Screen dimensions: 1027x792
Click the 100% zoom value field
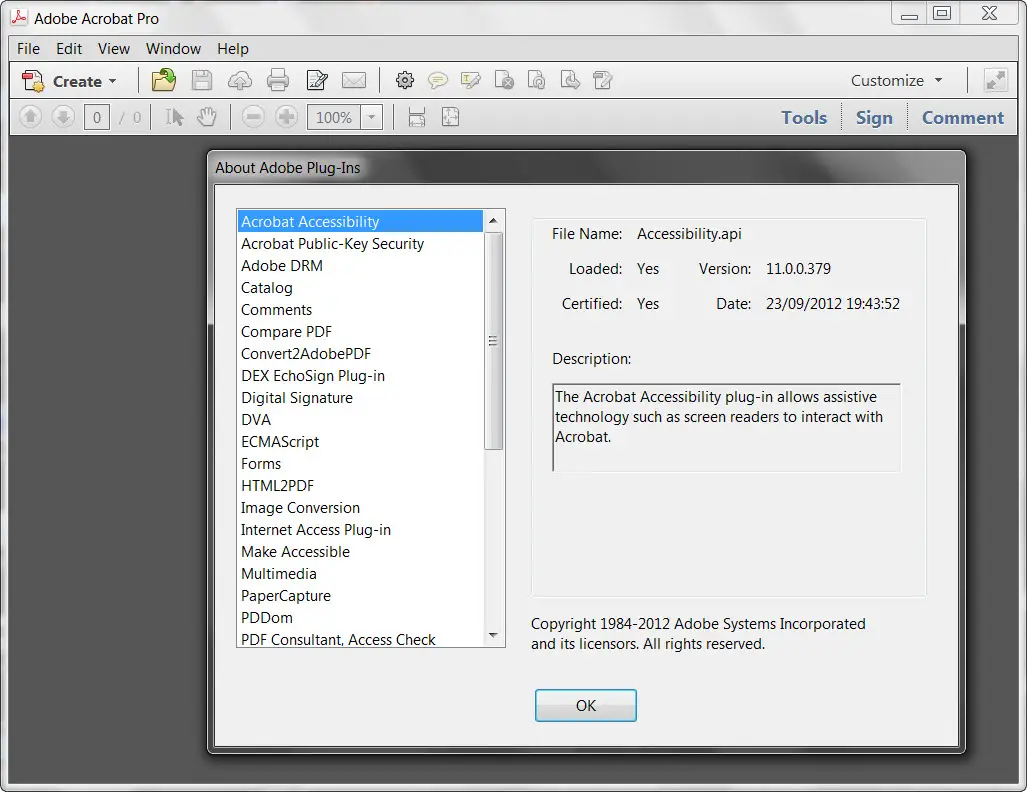(334, 117)
